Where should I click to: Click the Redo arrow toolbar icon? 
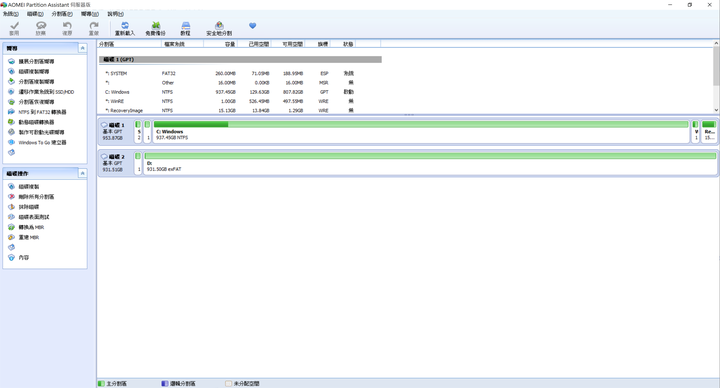point(94,26)
